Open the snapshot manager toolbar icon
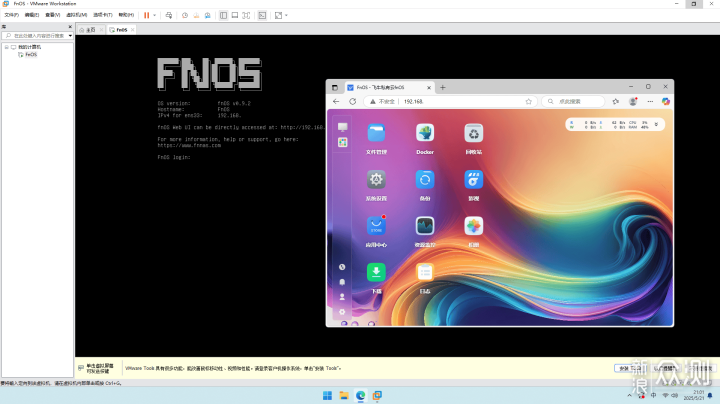Image resolution: width=720 pixels, height=404 pixels. click(x=208, y=15)
